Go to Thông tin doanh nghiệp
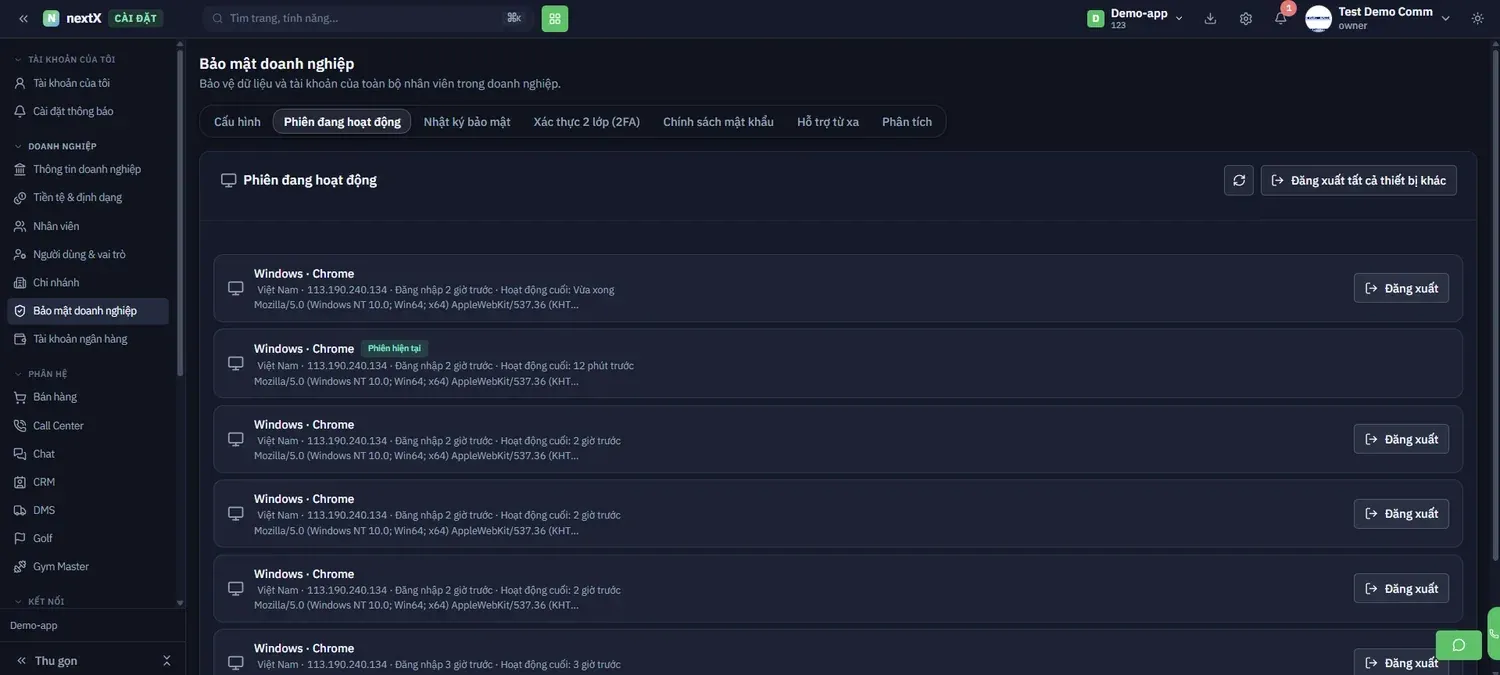1500x675 pixels. click(88, 169)
